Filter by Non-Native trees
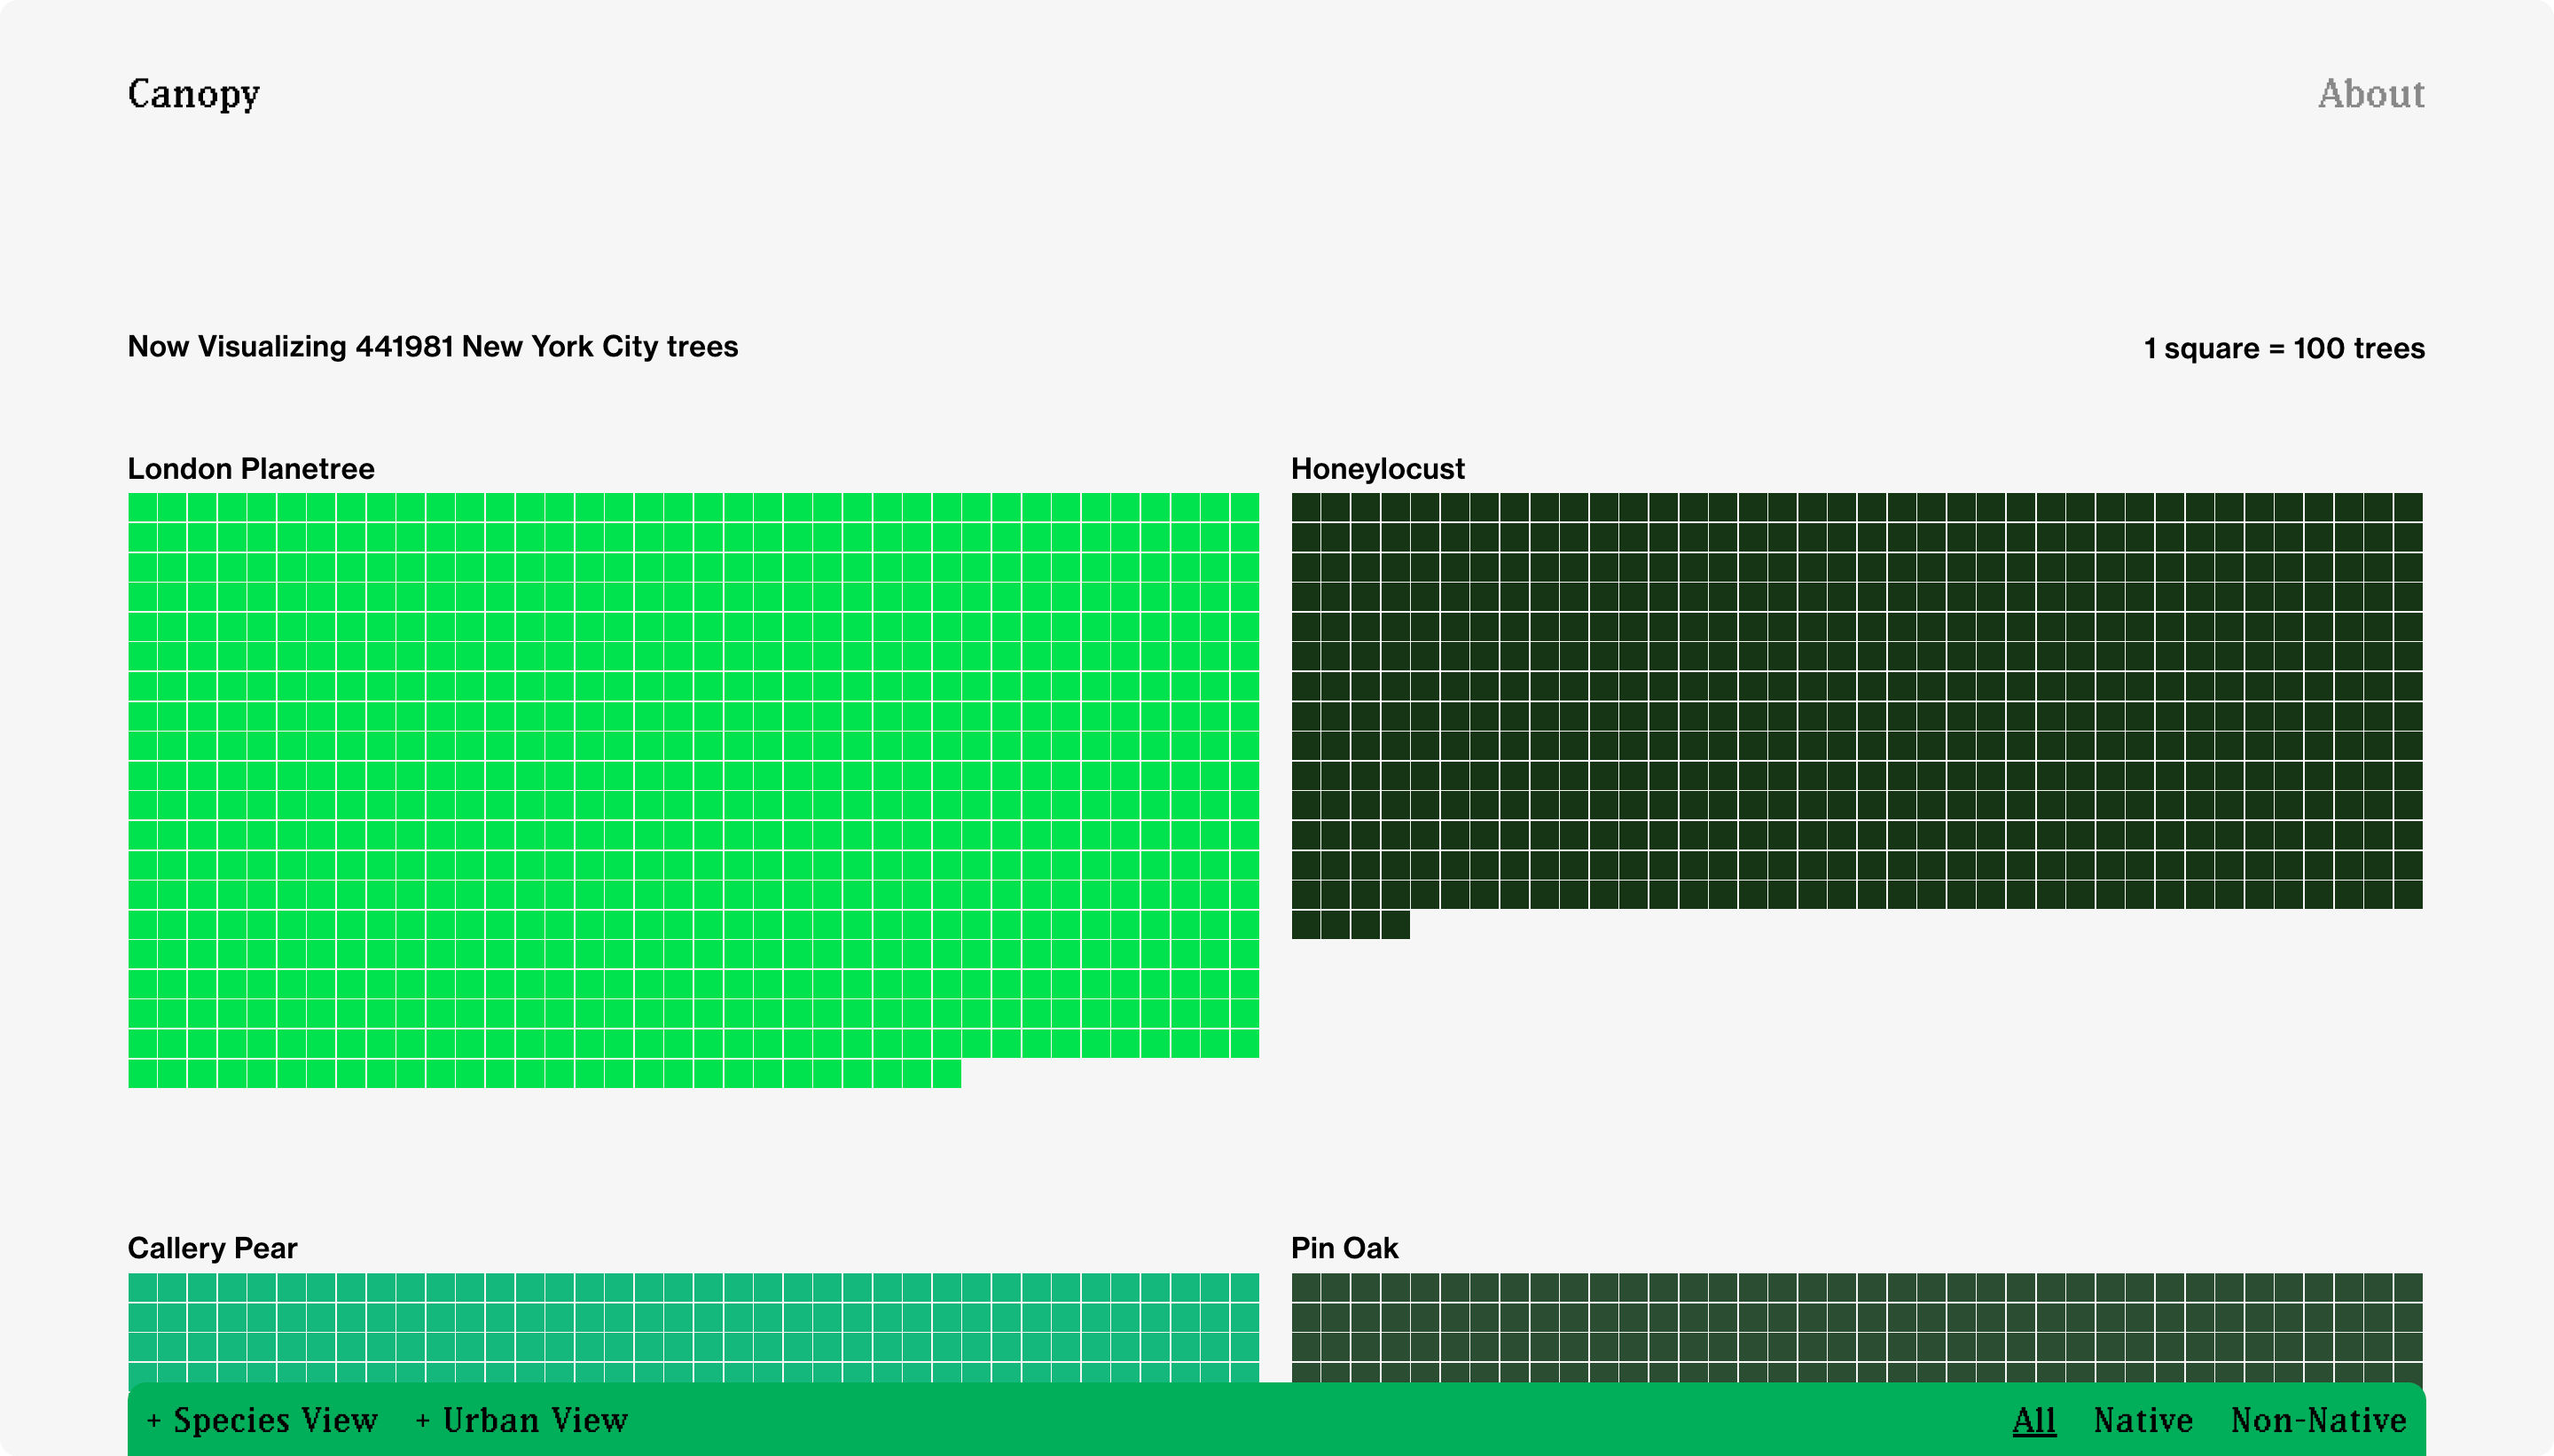This screenshot has width=2554, height=1456. click(x=2318, y=1420)
